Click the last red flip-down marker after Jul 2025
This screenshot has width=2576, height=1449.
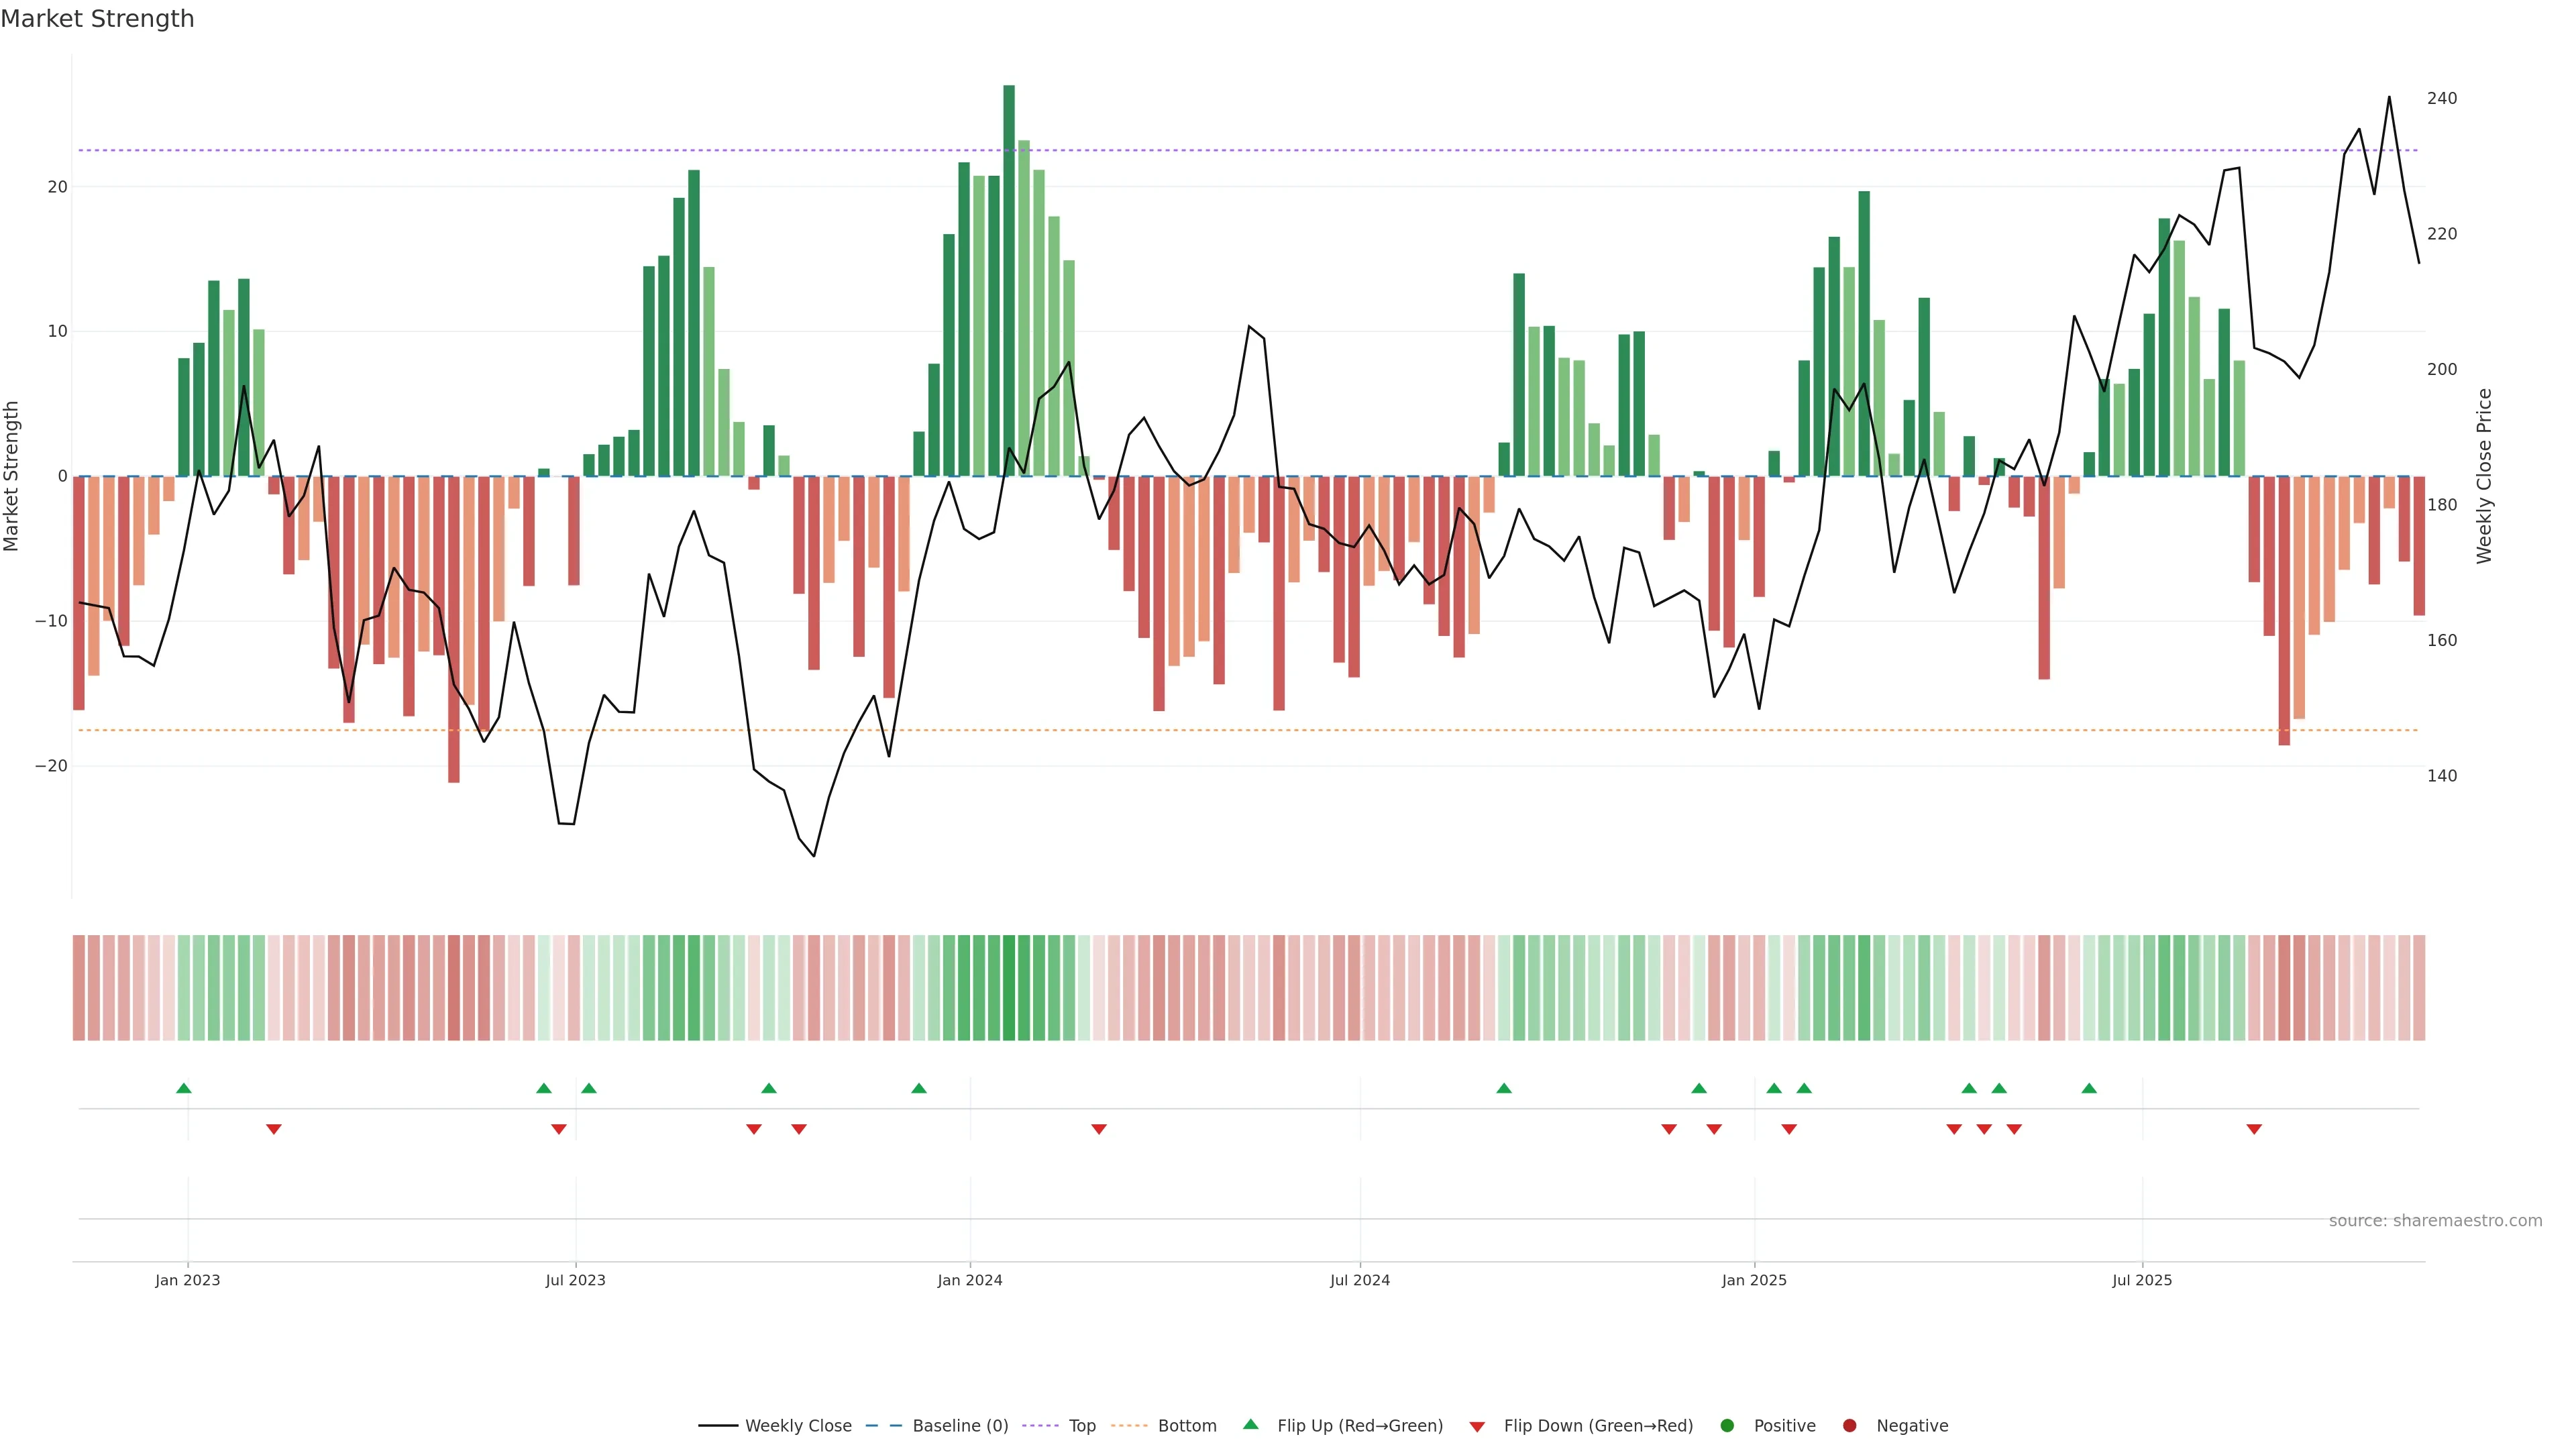[x=2254, y=1129]
